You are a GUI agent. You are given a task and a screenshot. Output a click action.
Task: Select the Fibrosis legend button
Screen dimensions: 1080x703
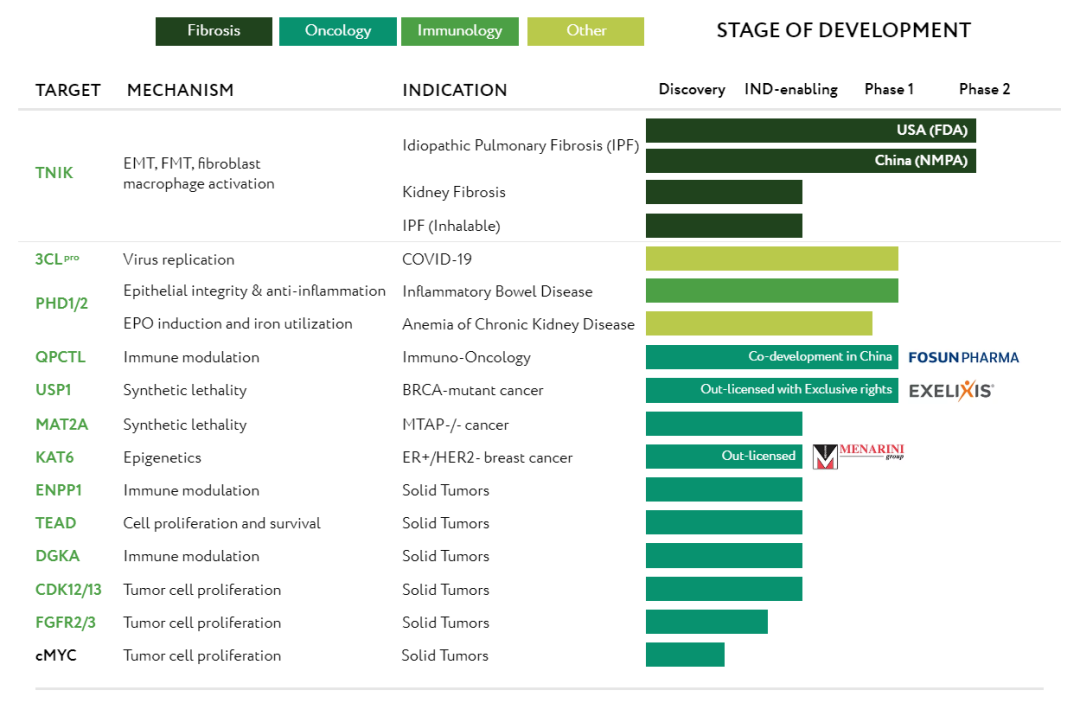[x=214, y=31]
